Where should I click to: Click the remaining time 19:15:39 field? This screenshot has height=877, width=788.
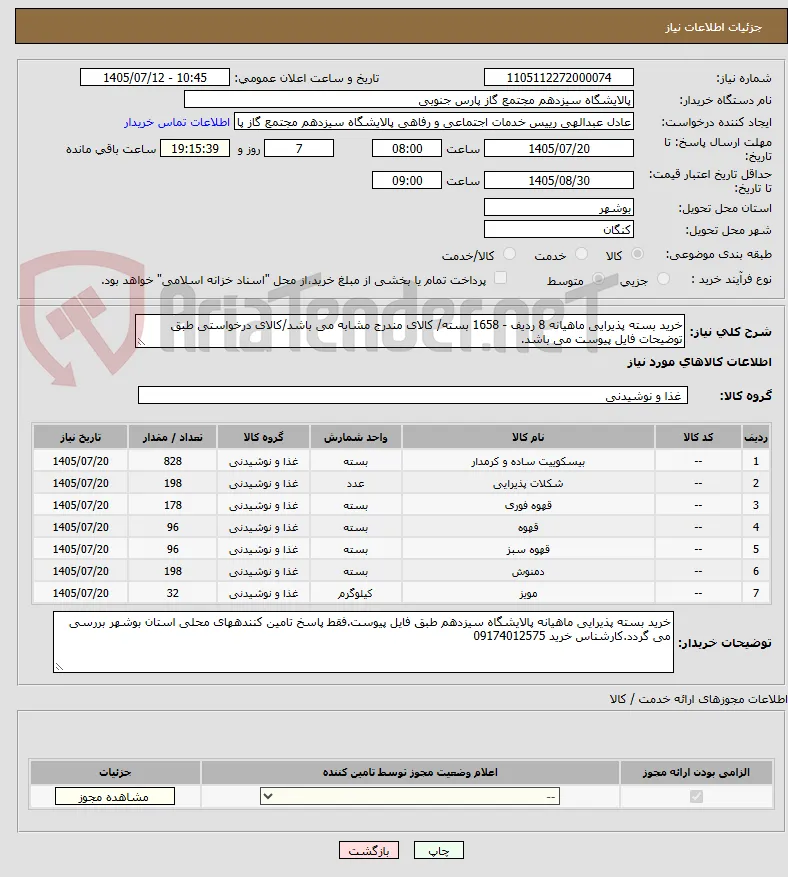[x=195, y=148]
